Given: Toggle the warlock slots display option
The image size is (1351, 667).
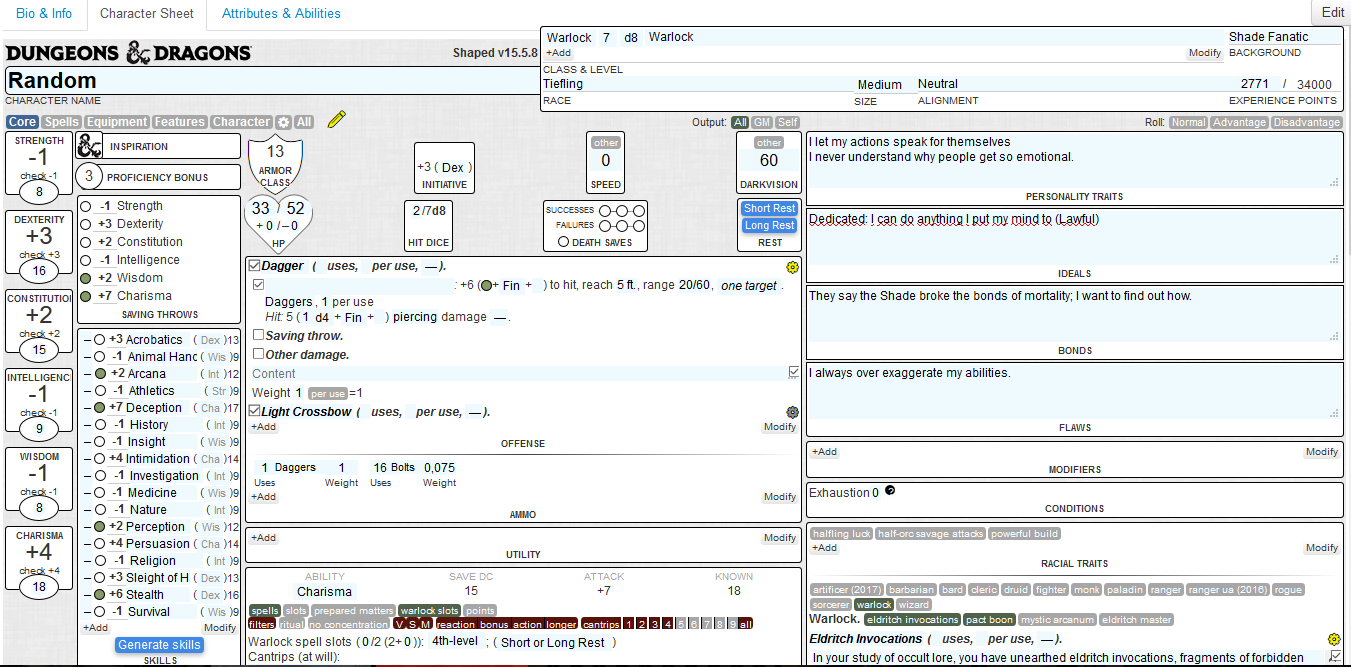Looking at the screenshot, I should pyautogui.click(x=429, y=610).
